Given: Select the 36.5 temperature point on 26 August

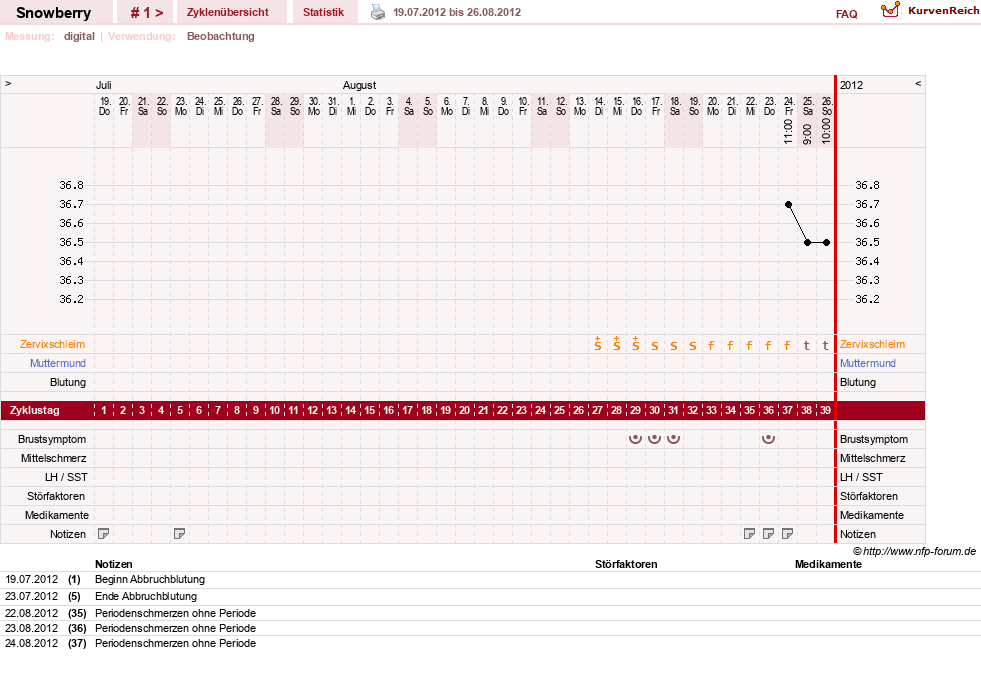Looking at the screenshot, I should [826, 242].
